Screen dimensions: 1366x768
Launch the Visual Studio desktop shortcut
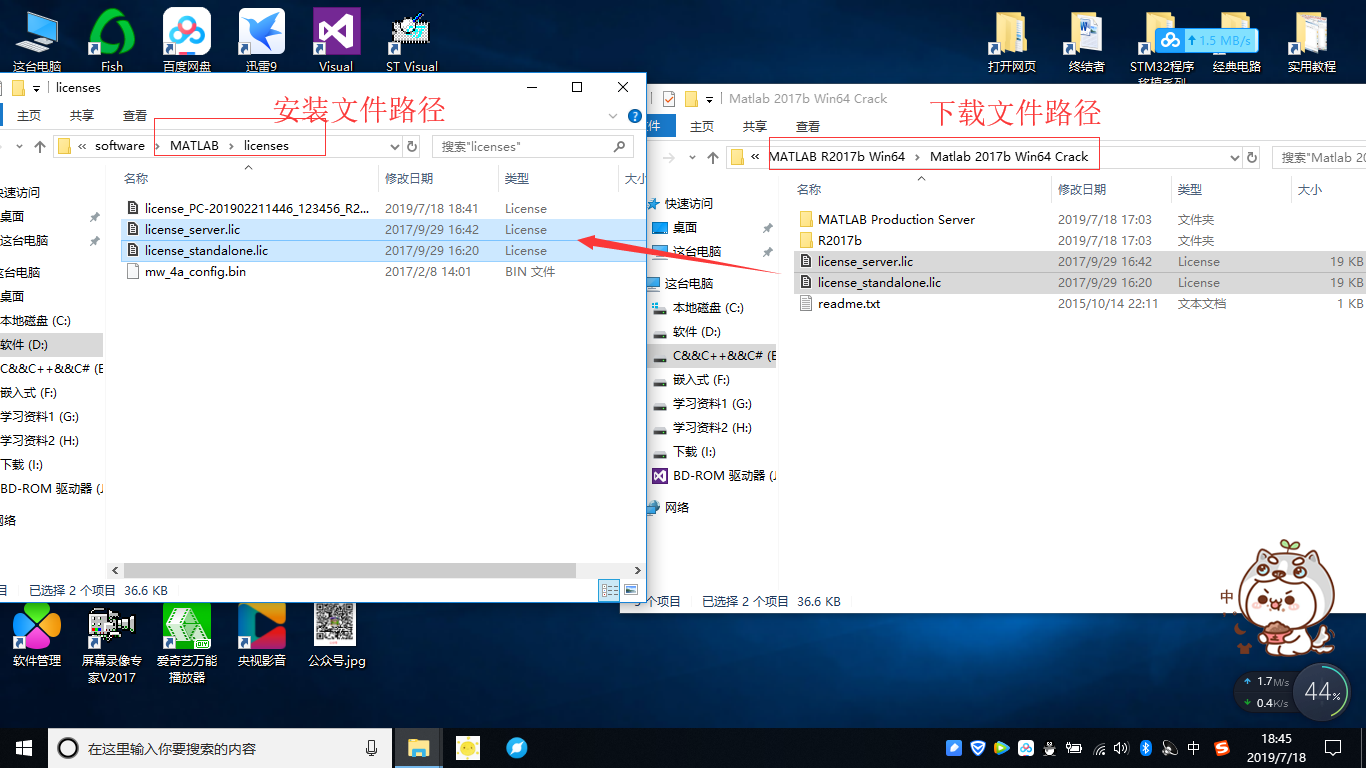tap(336, 40)
